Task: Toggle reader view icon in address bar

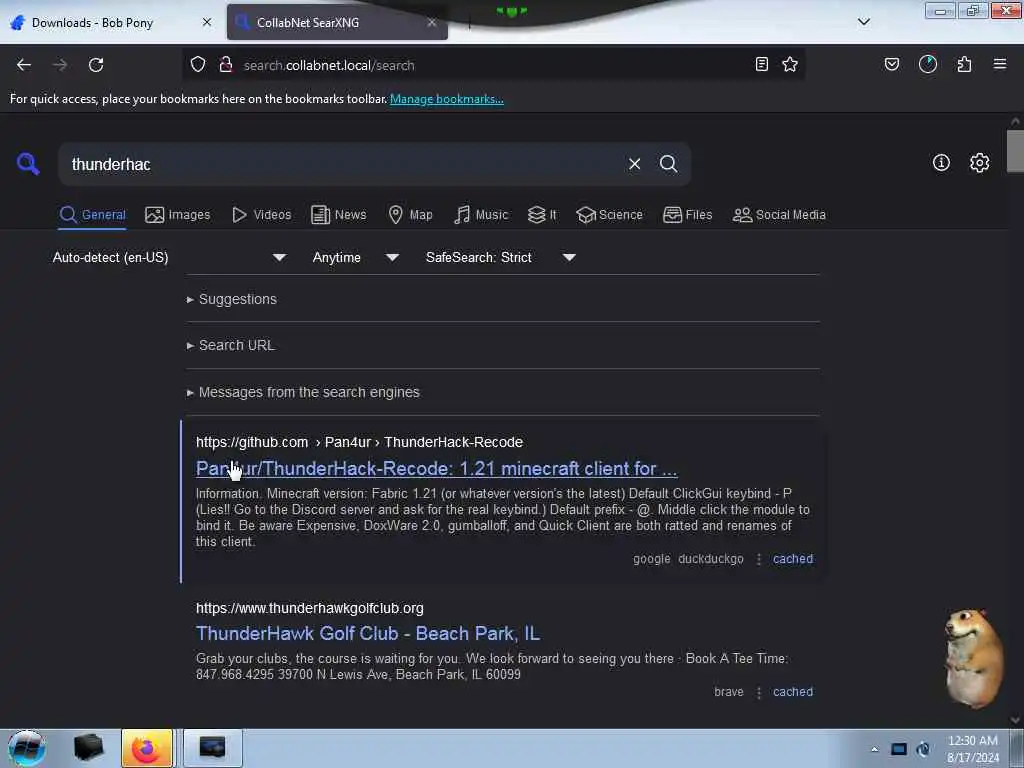Action: 761,65
